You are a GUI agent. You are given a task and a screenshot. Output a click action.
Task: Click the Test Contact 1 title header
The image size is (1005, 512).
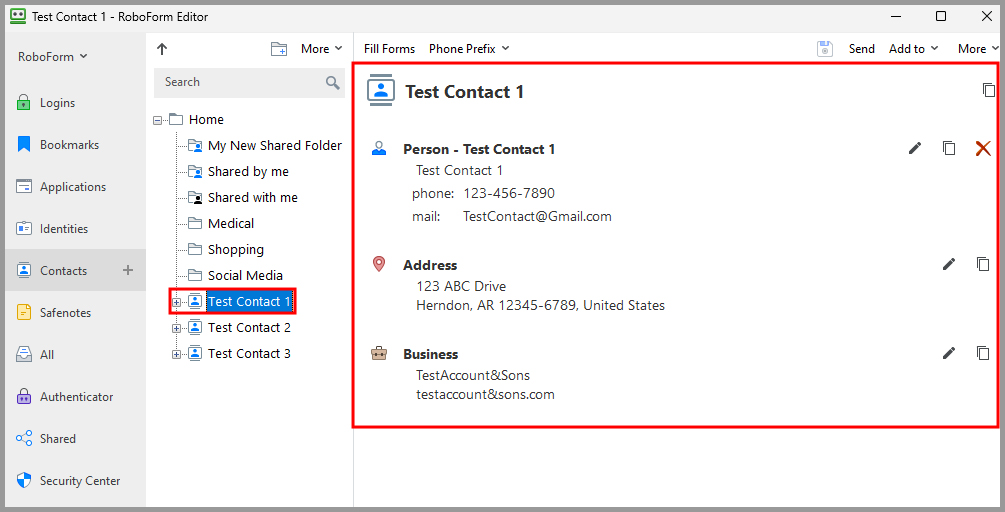(x=464, y=92)
